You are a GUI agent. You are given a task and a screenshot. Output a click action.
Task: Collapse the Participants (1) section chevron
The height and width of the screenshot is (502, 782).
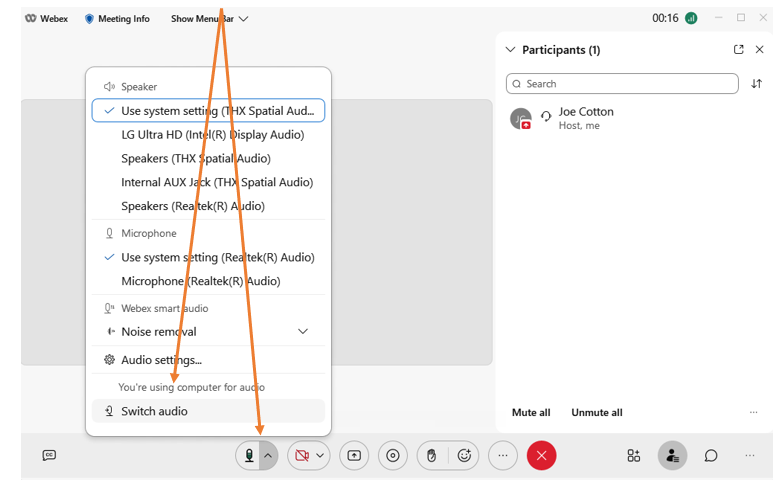(x=510, y=50)
